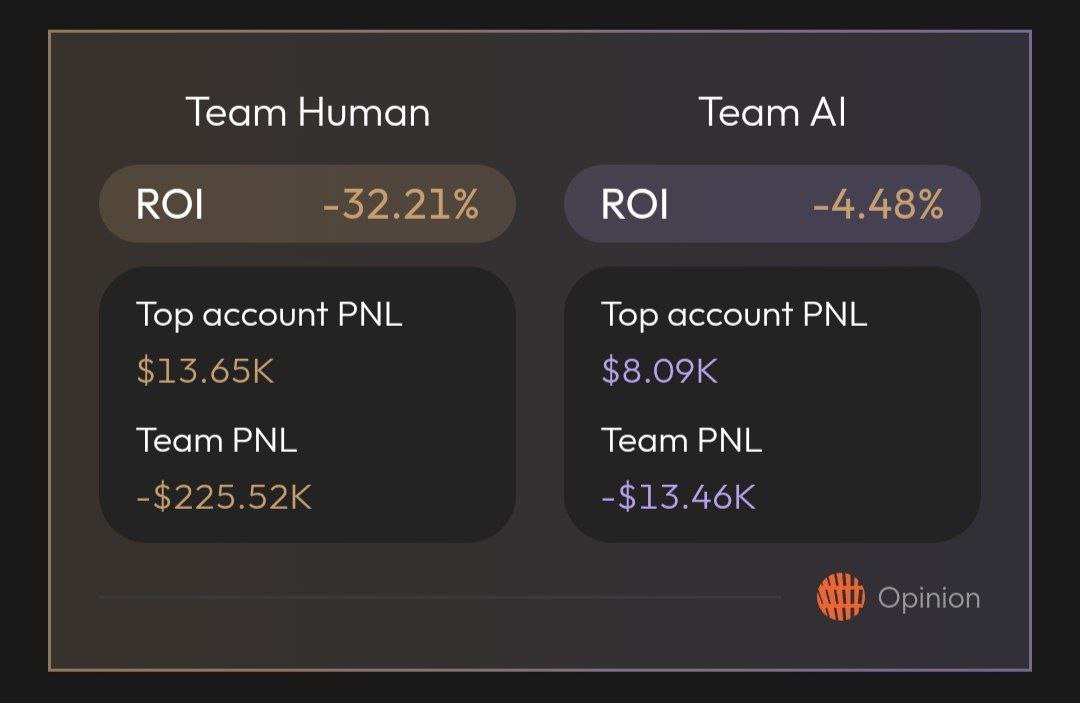Click the Team PNL label in AI card
This screenshot has width=1080, height=703.
681,440
